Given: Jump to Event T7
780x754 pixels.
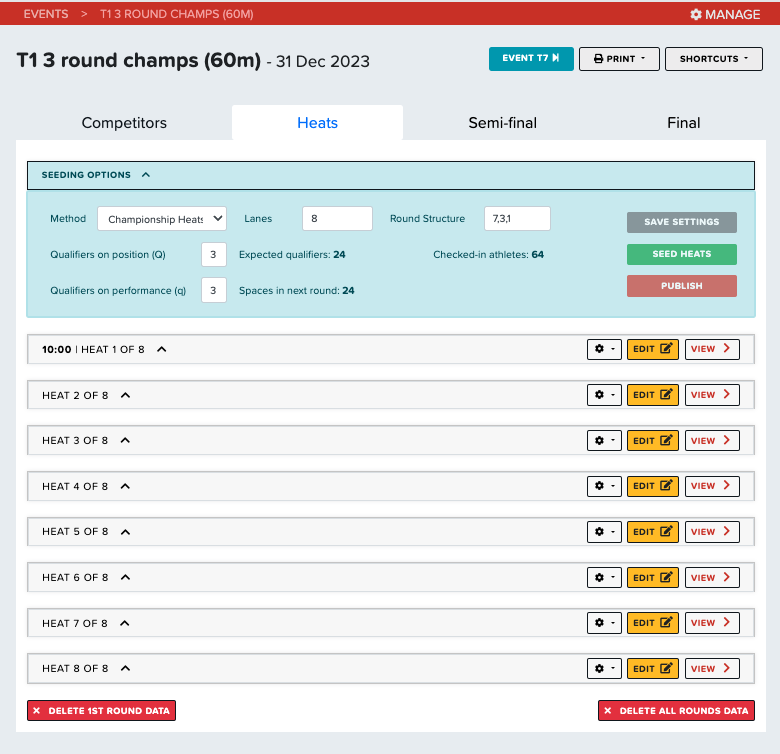Looking at the screenshot, I should [x=531, y=59].
